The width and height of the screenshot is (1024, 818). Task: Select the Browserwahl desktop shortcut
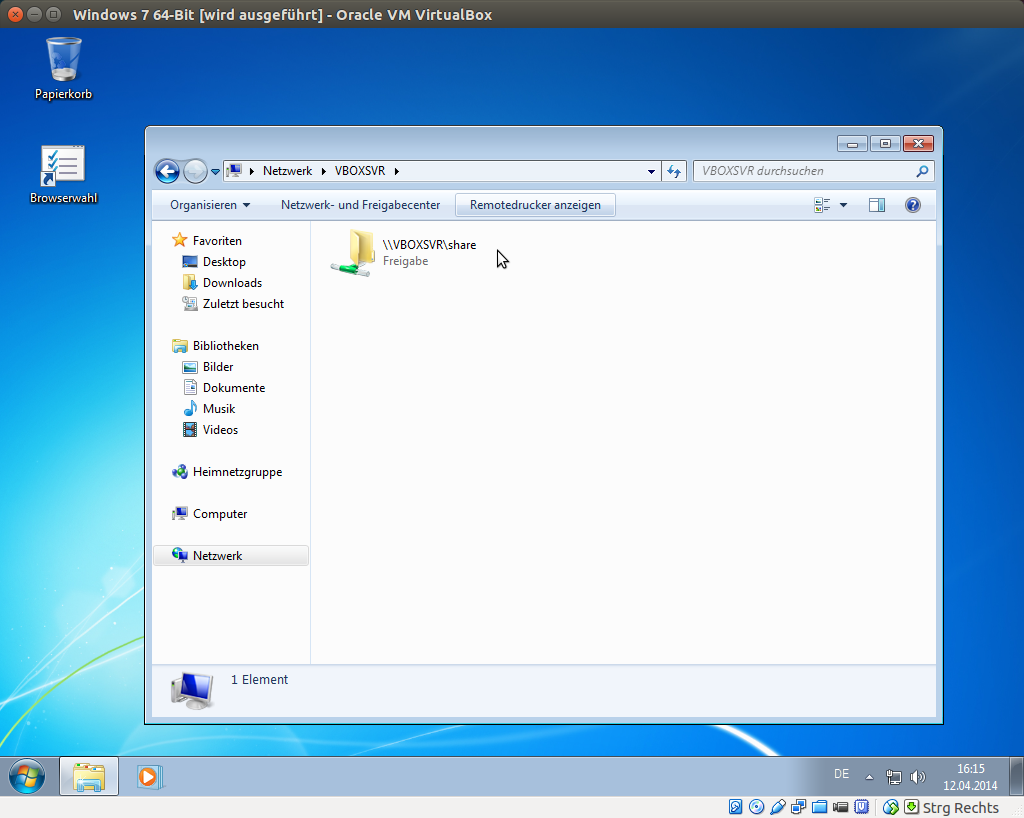tap(63, 174)
